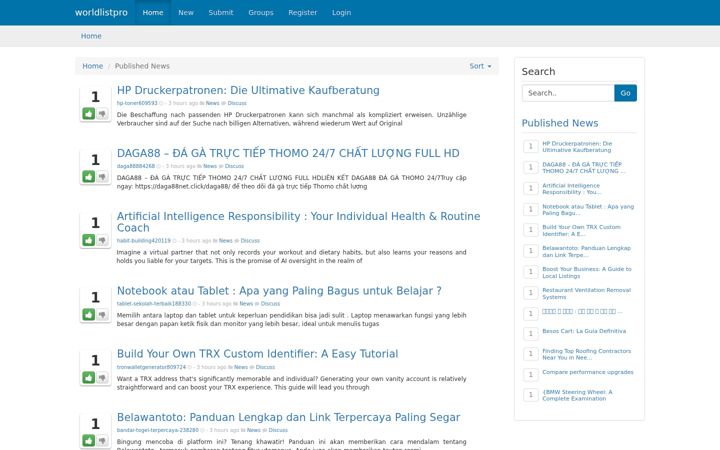Open the Login page
The image size is (720, 450).
pyautogui.click(x=342, y=12)
